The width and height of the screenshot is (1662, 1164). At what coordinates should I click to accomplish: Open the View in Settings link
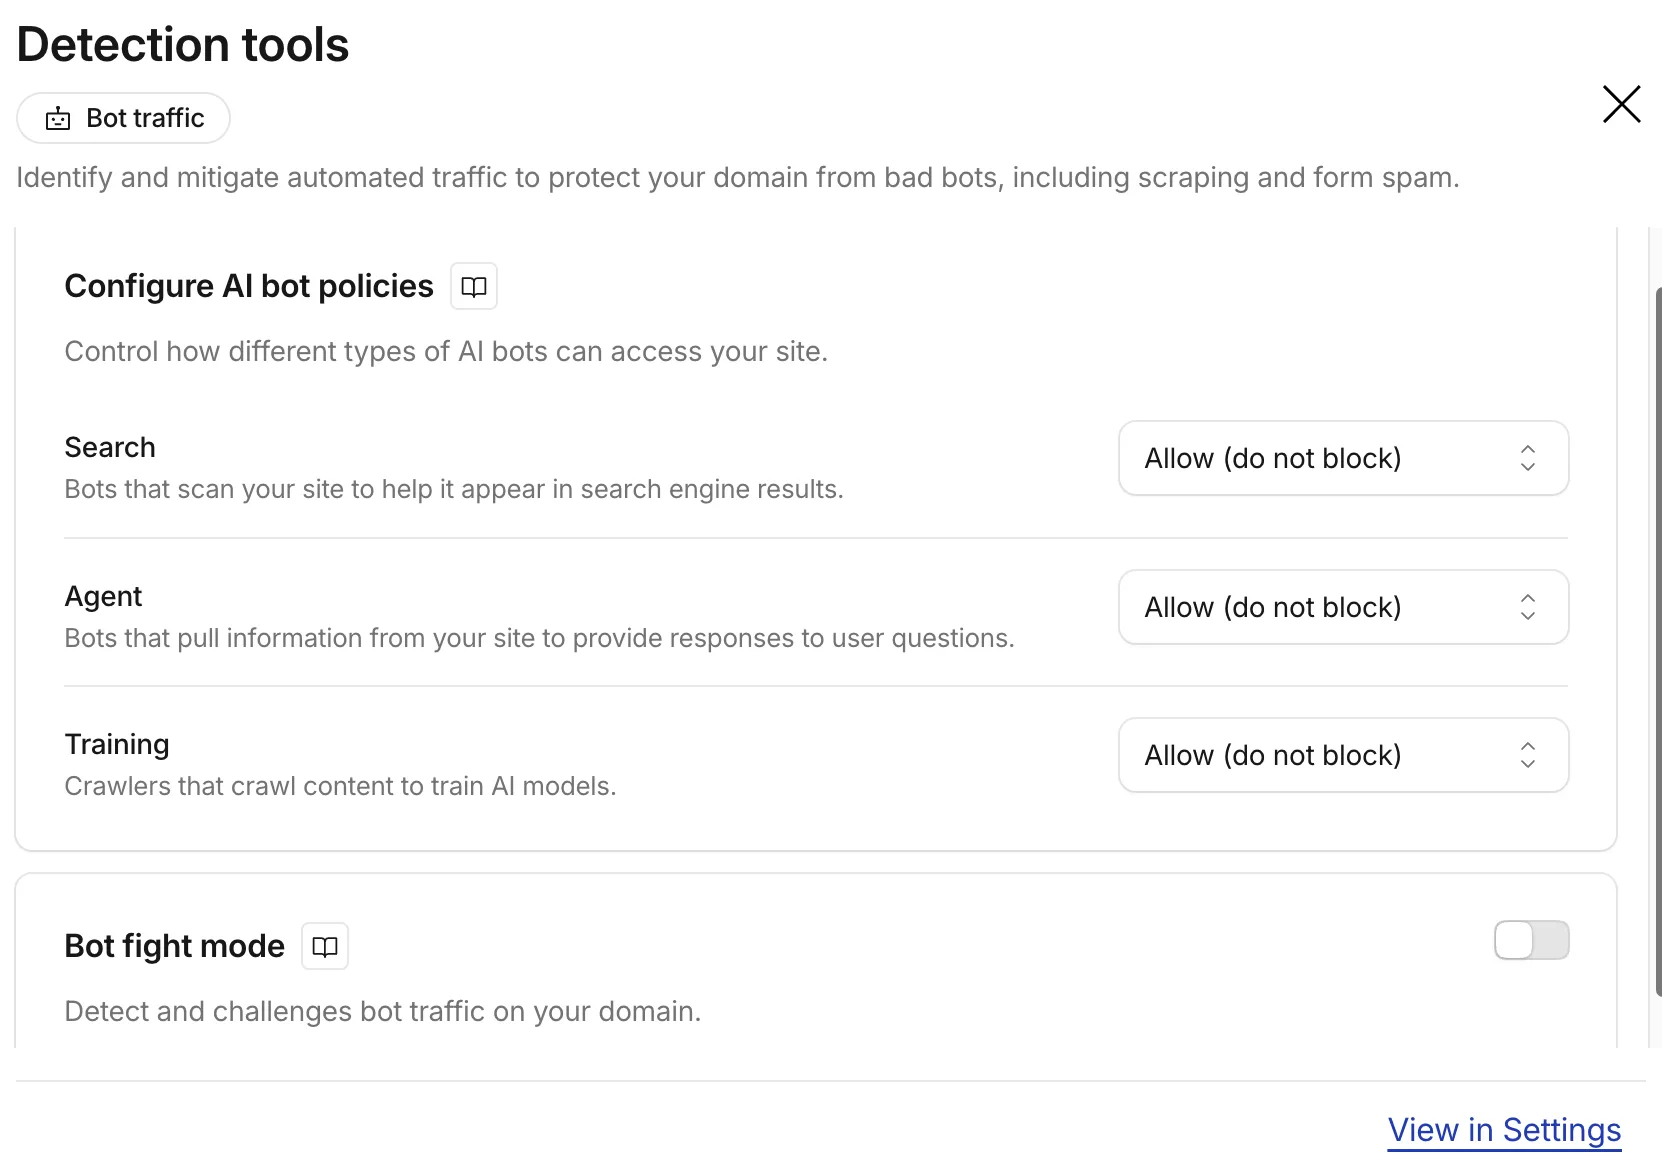pyautogui.click(x=1504, y=1130)
